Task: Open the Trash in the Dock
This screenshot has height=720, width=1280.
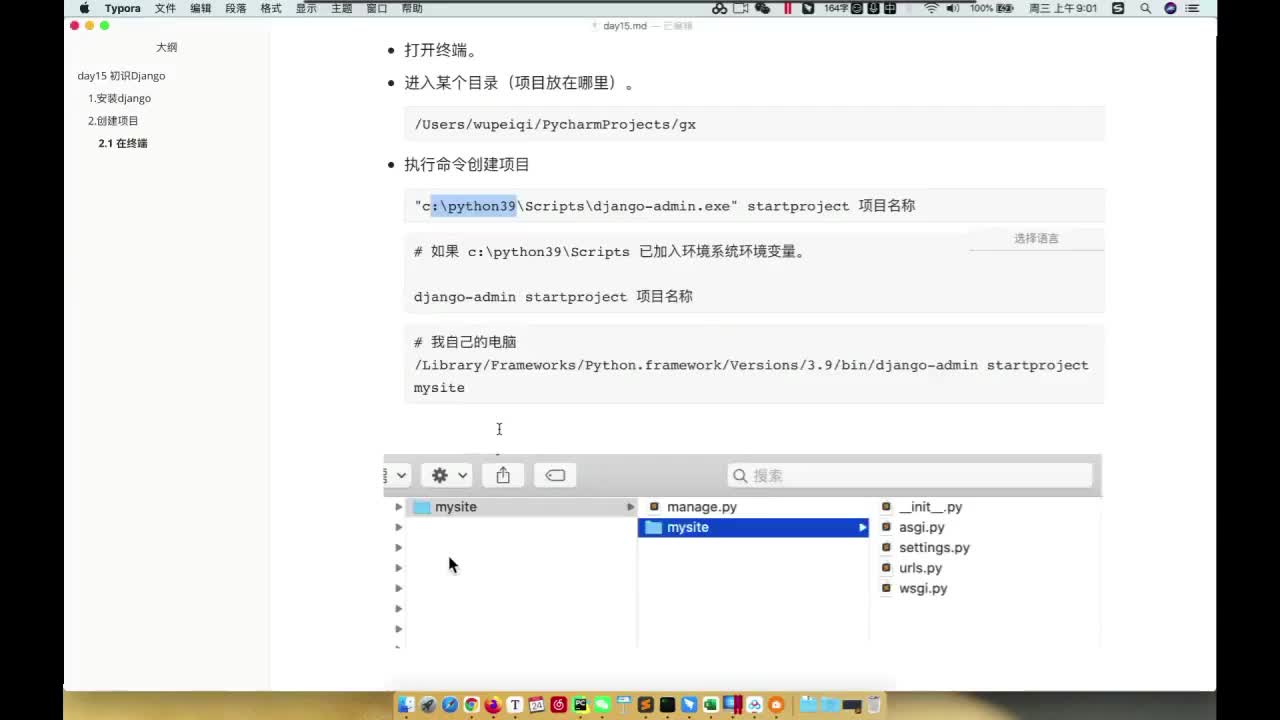Action: (x=874, y=705)
